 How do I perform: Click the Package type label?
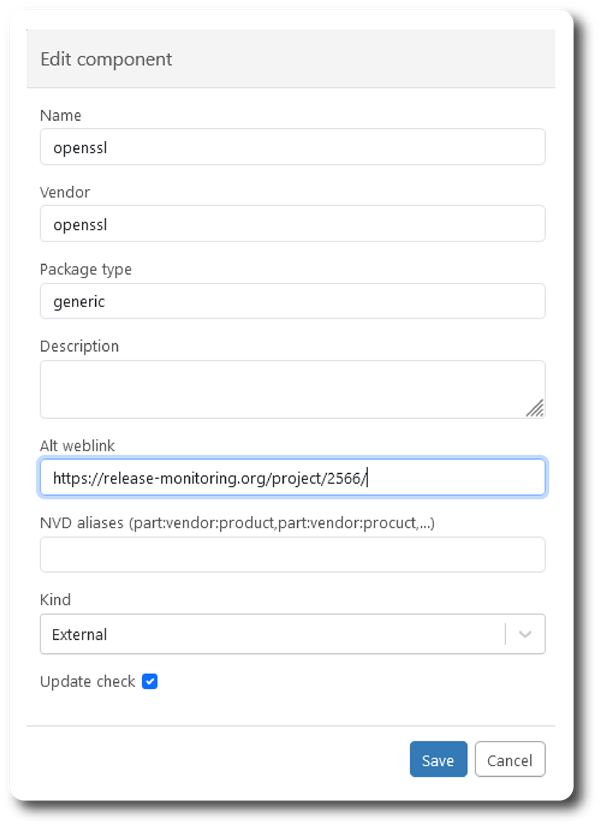coord(86,270)
